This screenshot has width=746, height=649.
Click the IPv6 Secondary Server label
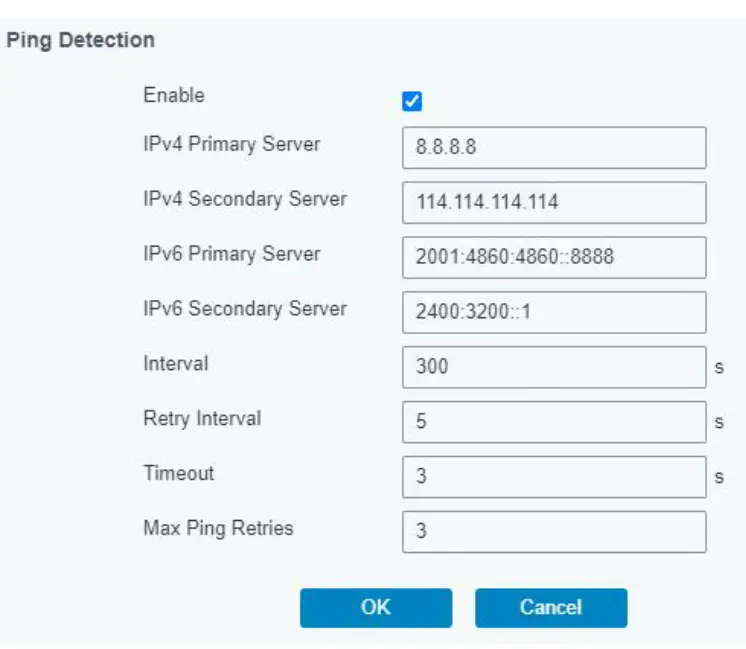[245, 309]
